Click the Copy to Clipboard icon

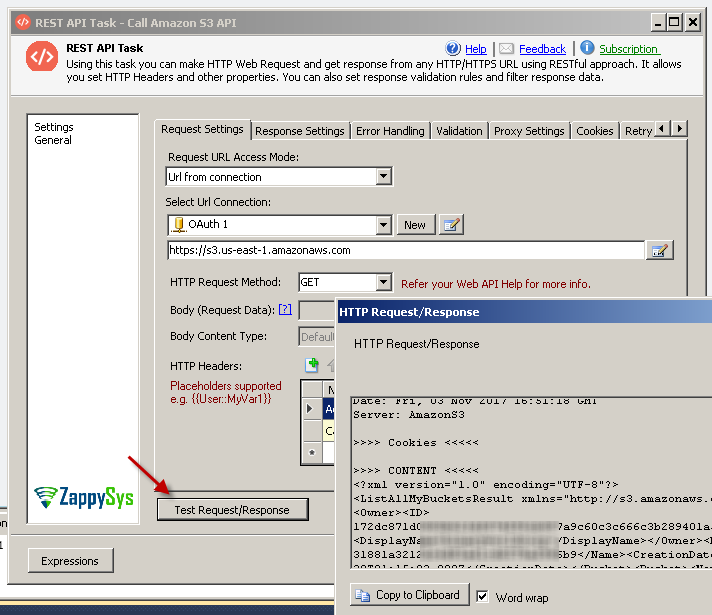click(362, 595)
